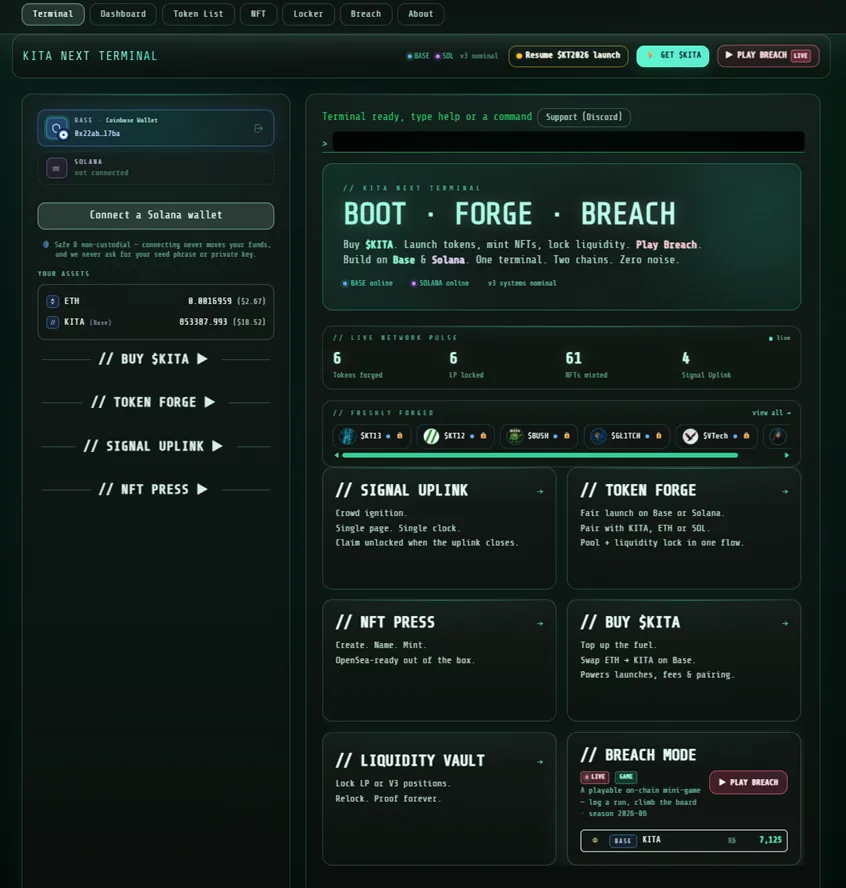Open the Breach tab

tap(366, 14)
